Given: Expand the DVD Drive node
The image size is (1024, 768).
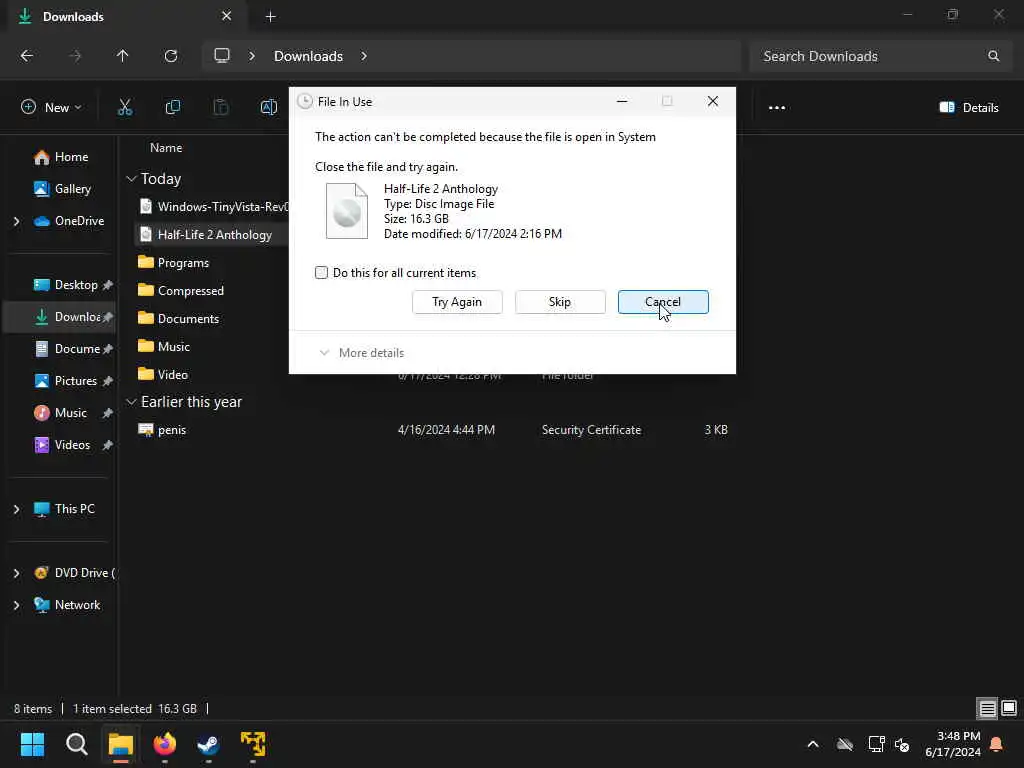Looking at the screenshot, I should pyautogui.click(x=16, y=573).
